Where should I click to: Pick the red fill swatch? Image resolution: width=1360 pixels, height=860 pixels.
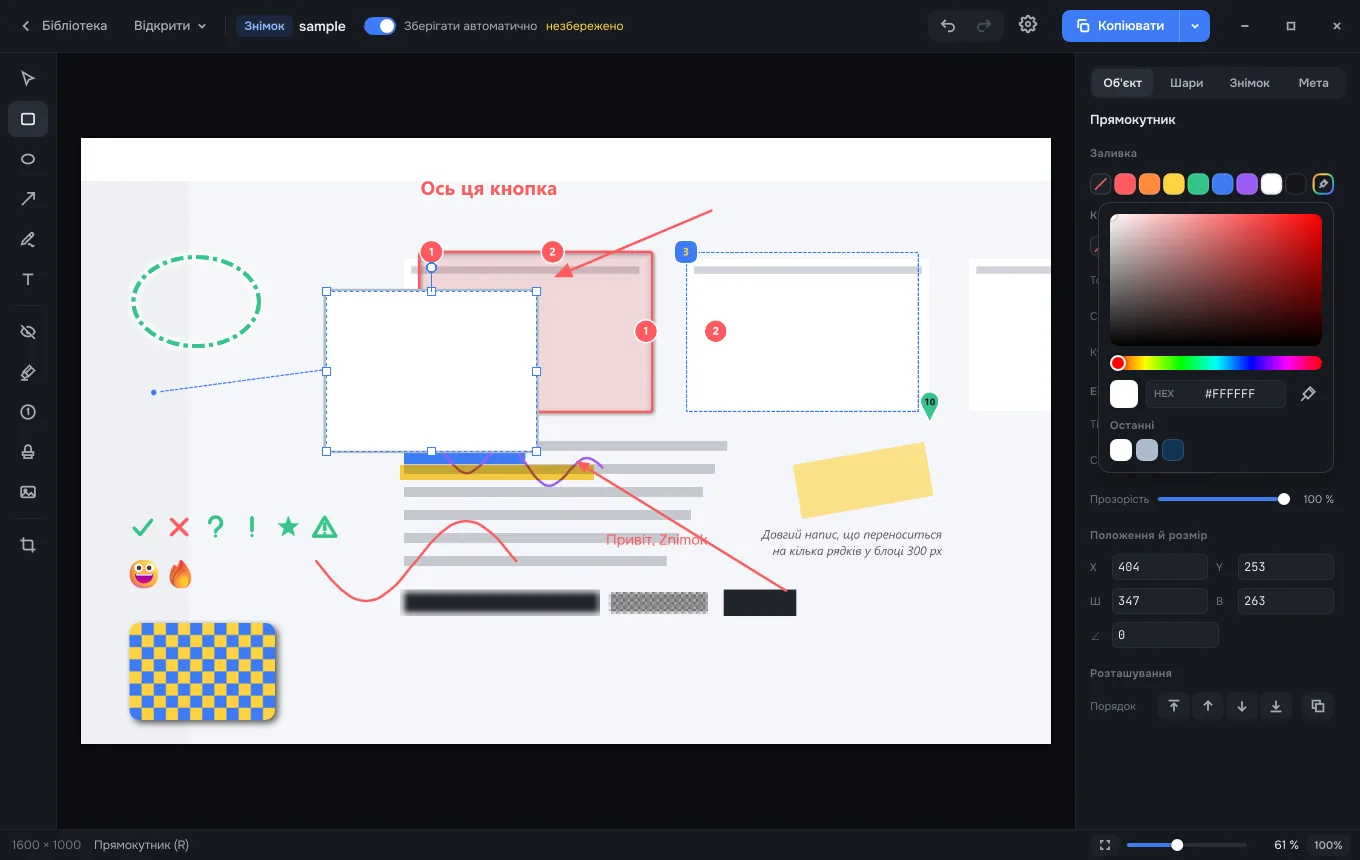point(1125,184)
